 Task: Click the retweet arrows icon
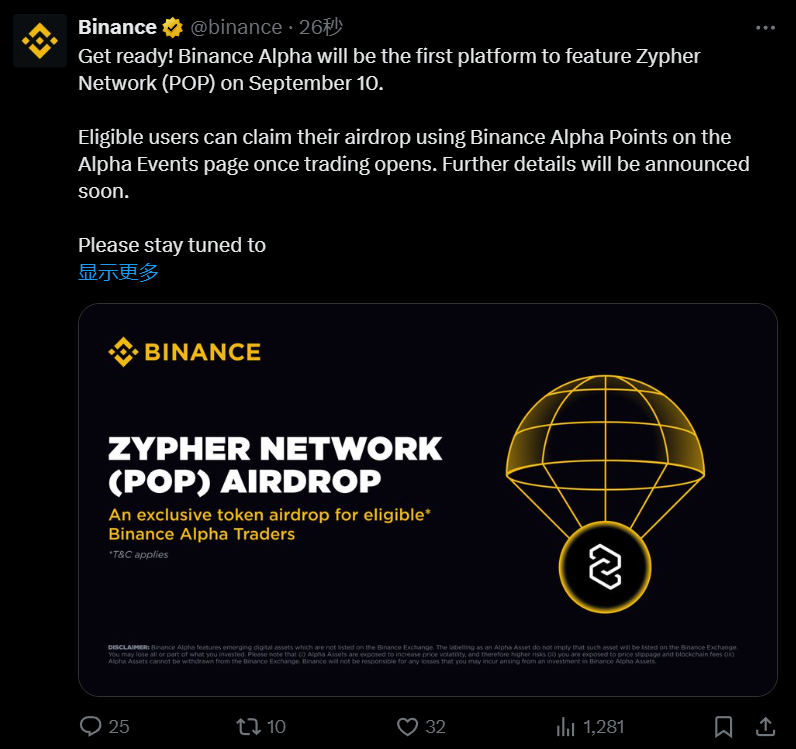246,726
